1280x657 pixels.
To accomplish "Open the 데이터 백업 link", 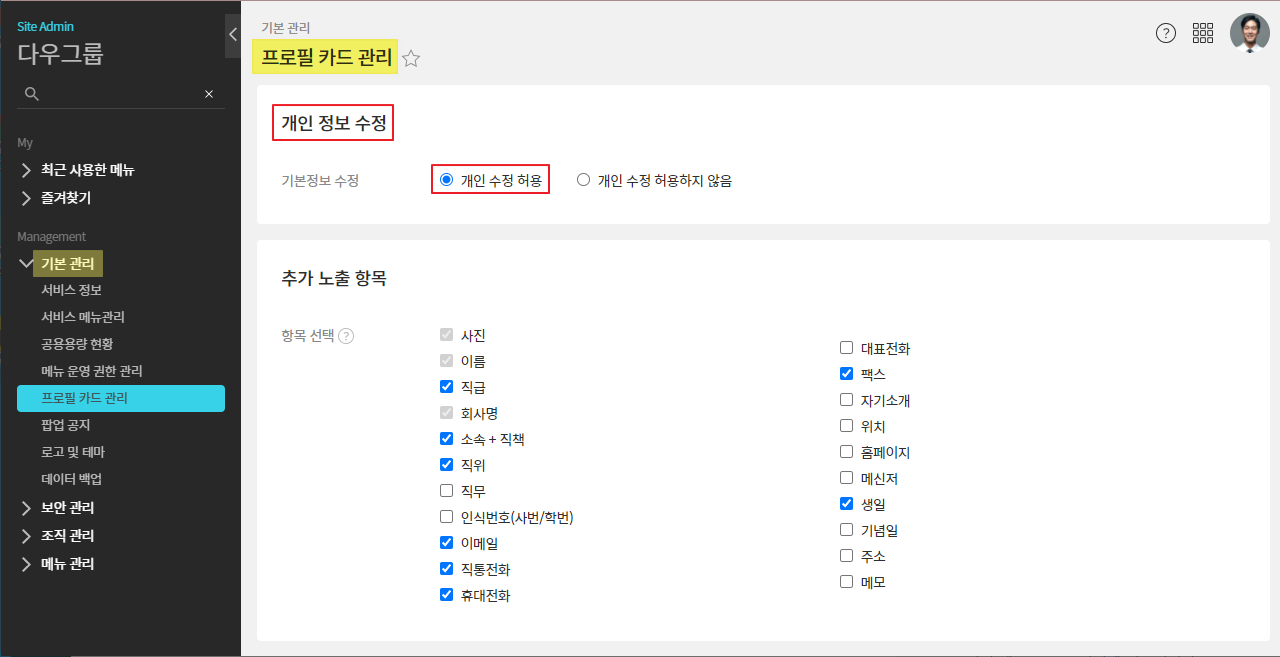I will [x=71, y=479].
